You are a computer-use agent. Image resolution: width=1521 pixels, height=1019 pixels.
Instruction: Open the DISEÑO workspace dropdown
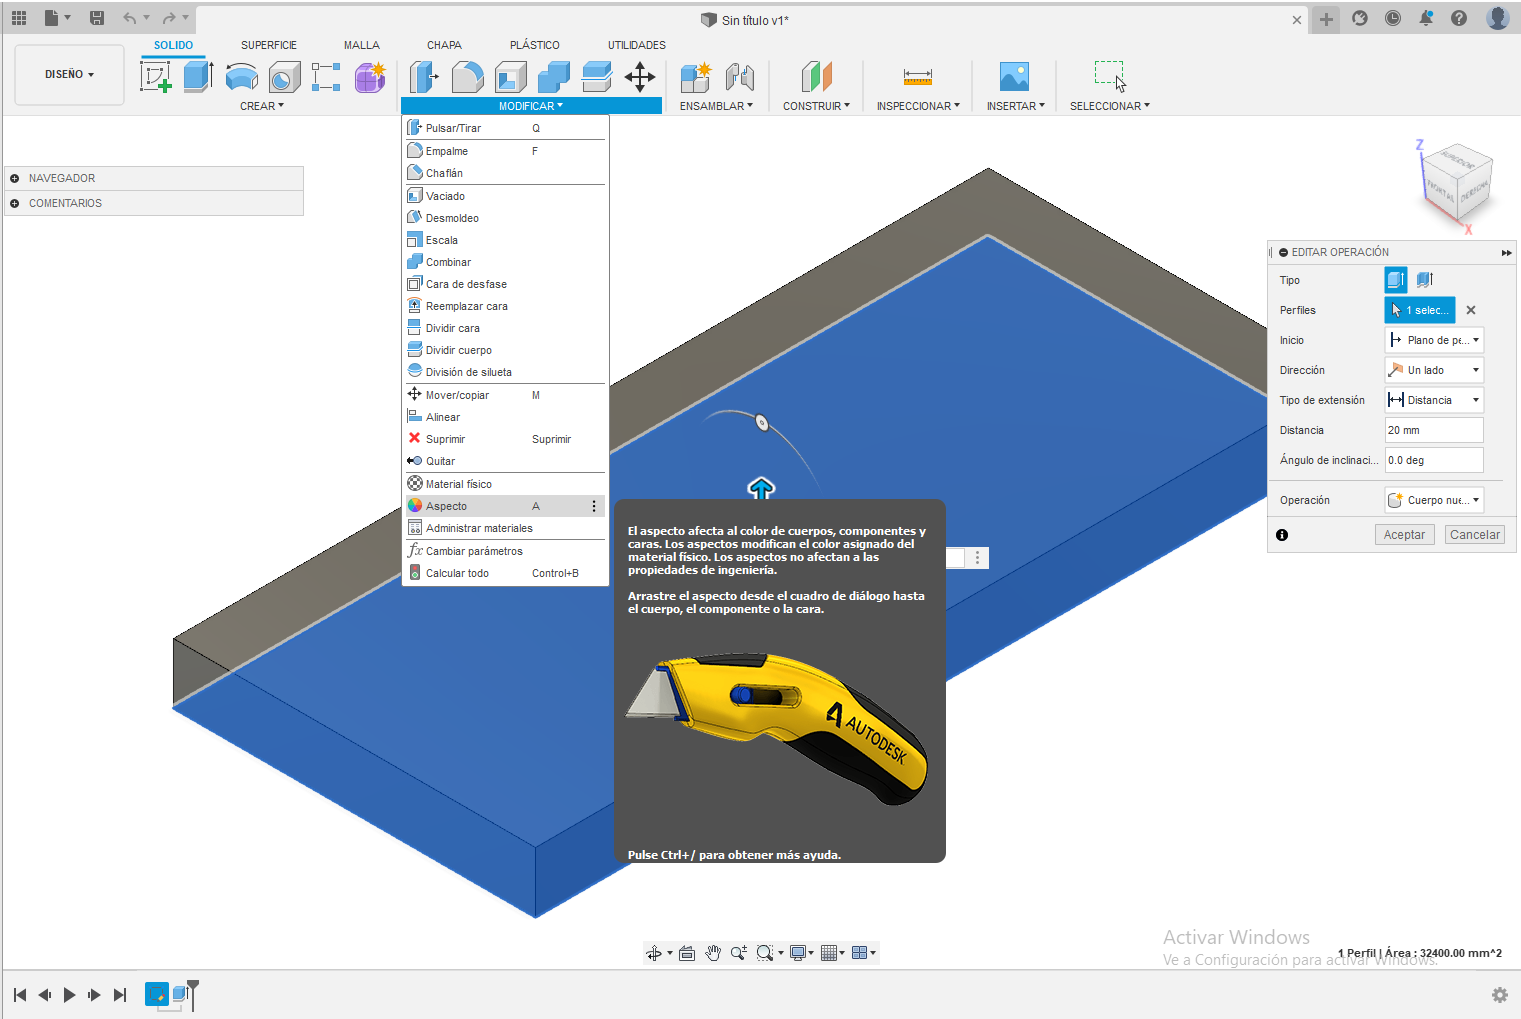pos(69,75)
